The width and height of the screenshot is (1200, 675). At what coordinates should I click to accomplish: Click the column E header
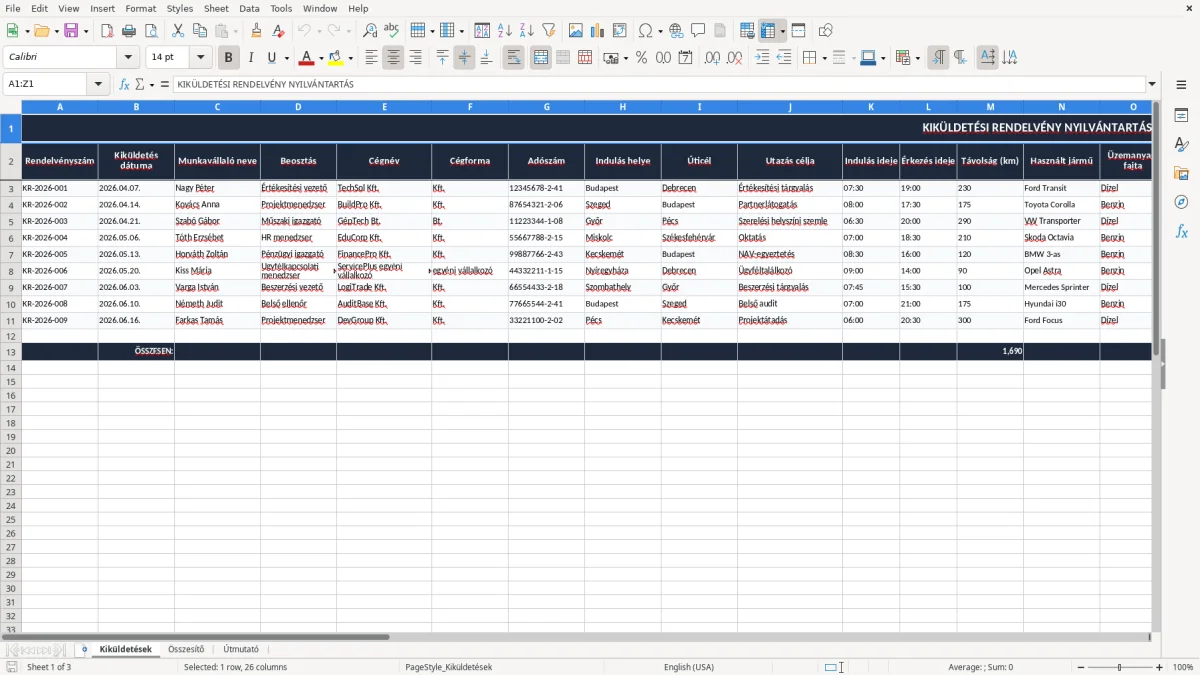pyautogui.click(x=384, y=106)
